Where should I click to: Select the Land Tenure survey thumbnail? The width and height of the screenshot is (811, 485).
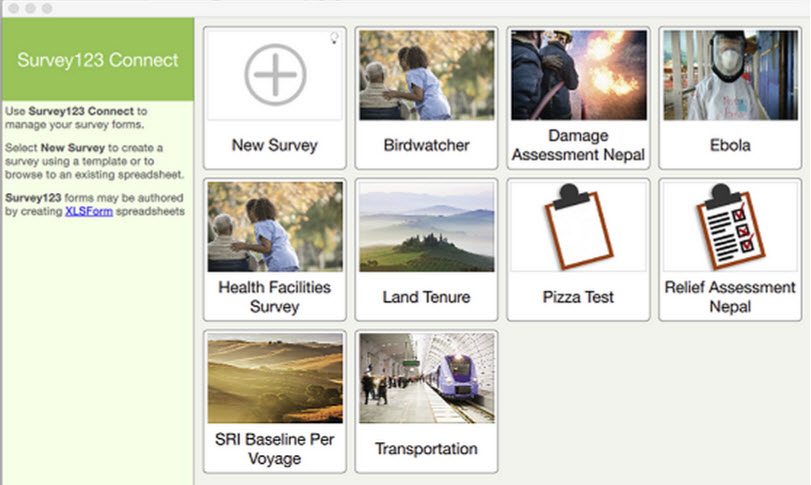tap(427, 227)
